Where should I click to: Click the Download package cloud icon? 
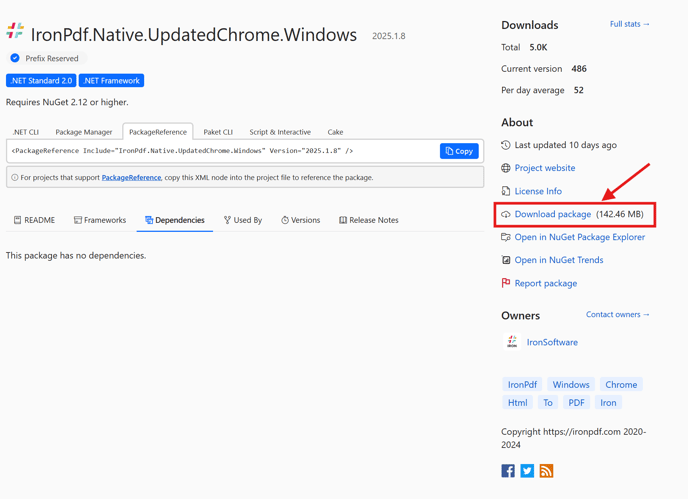tap(505, 214)
